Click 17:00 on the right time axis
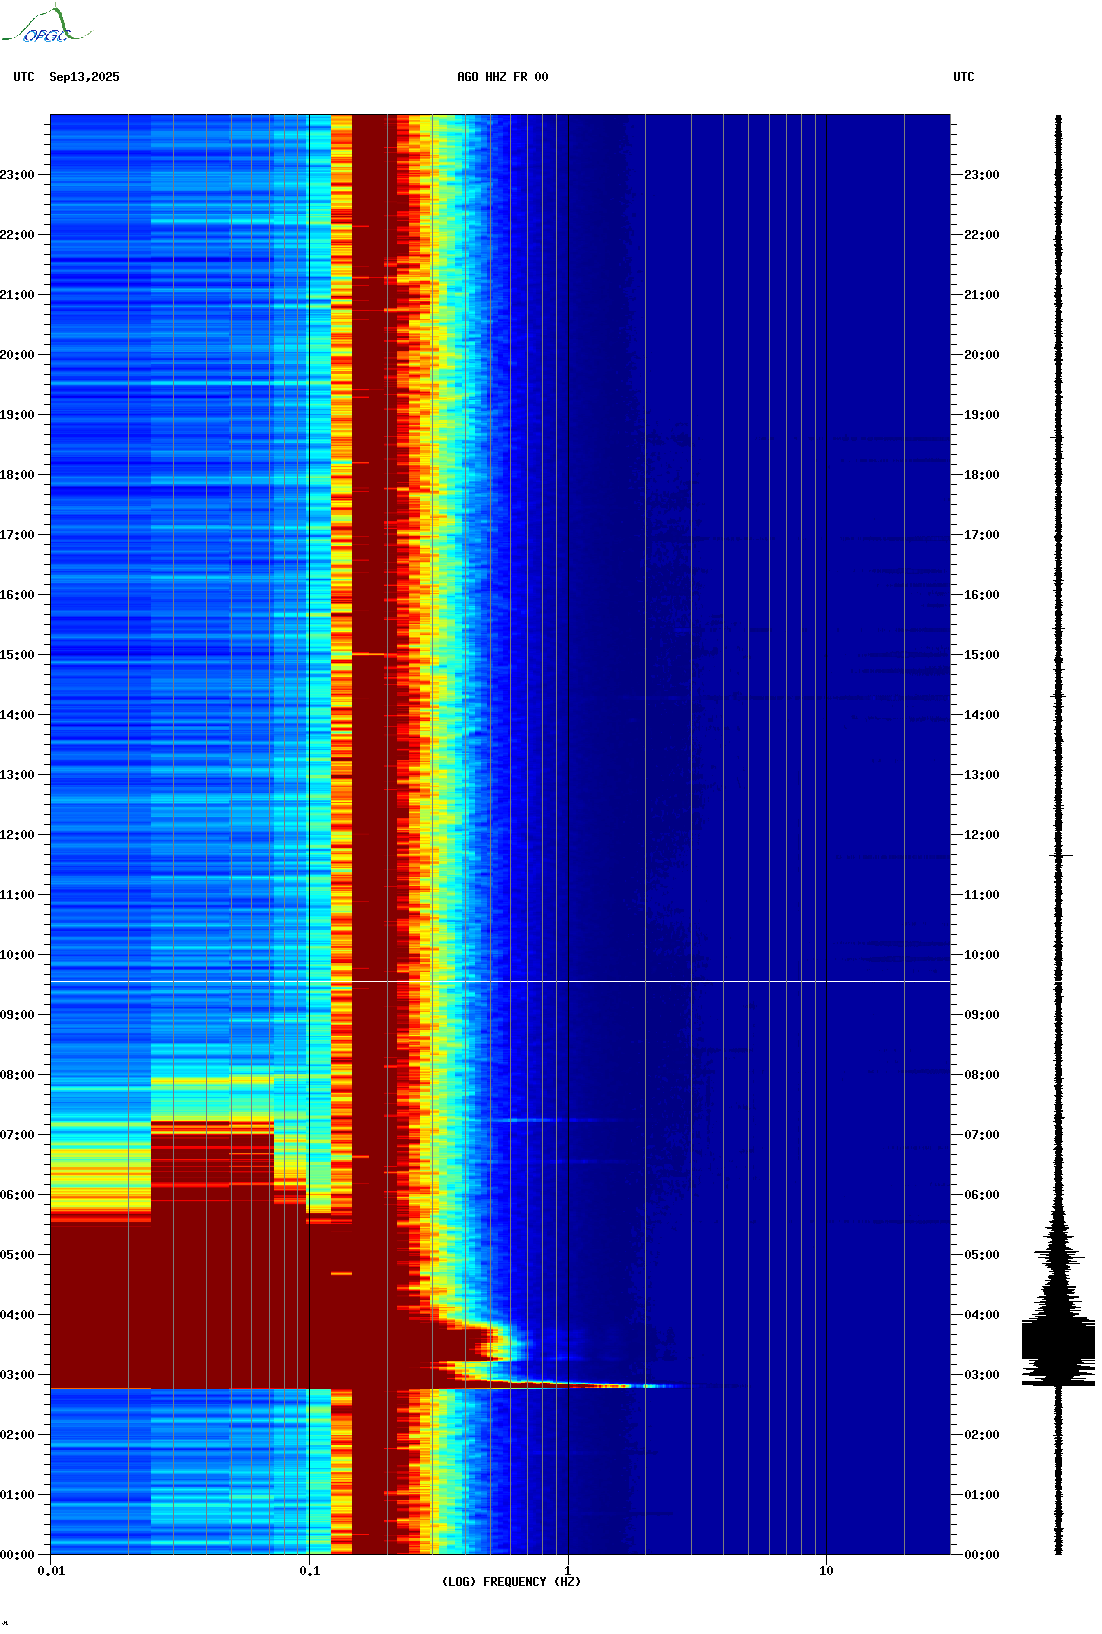 pyautogui.click(x=982, y=535)
